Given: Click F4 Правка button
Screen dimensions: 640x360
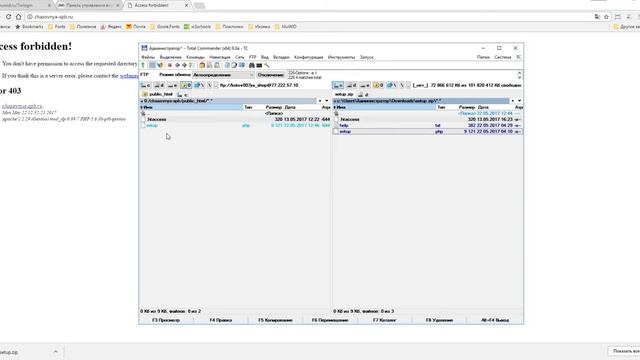Looking at the screenshot, I should point(221,320).
